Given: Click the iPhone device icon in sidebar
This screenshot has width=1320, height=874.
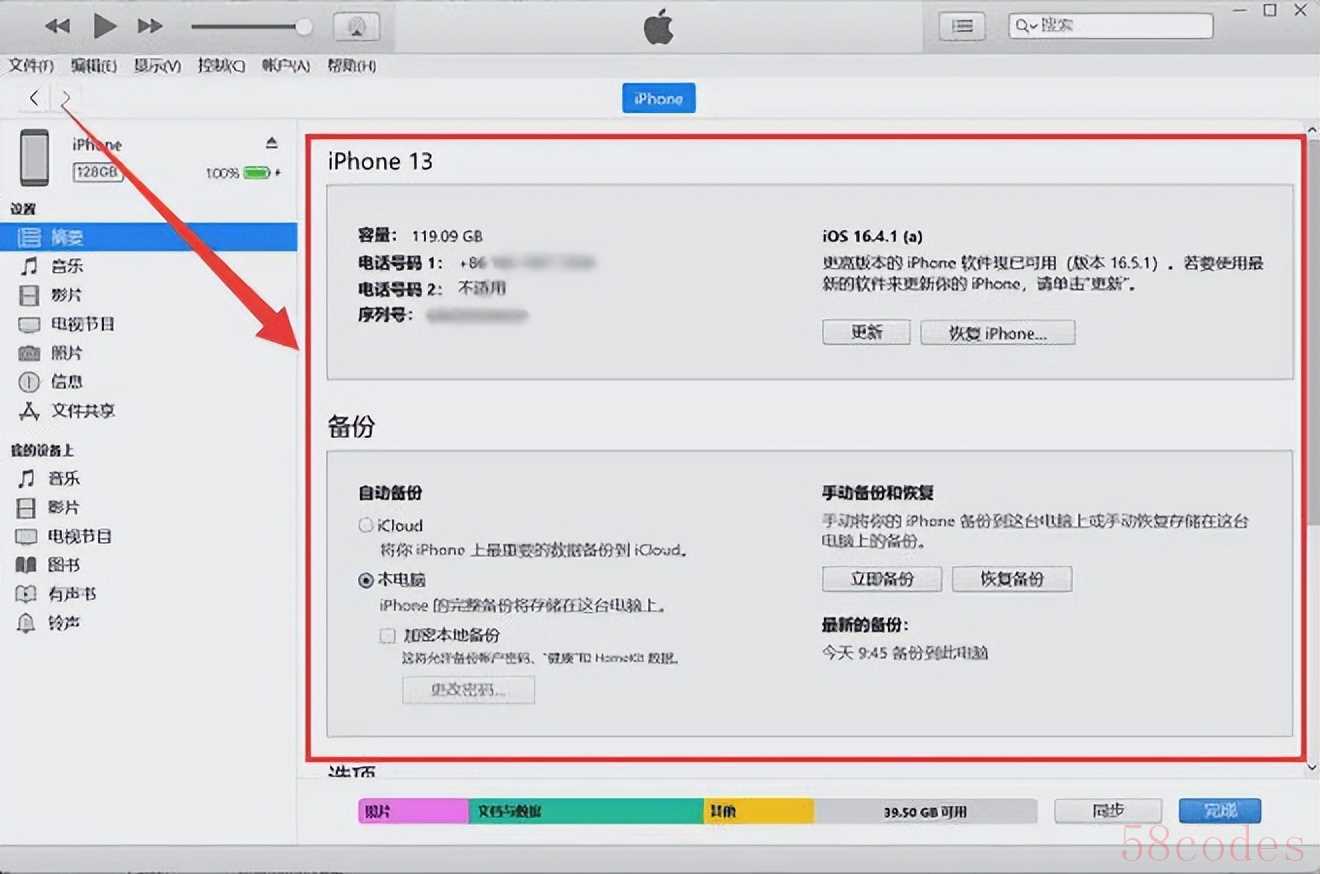Looking at the screenshot, I should tap(35, 157).
